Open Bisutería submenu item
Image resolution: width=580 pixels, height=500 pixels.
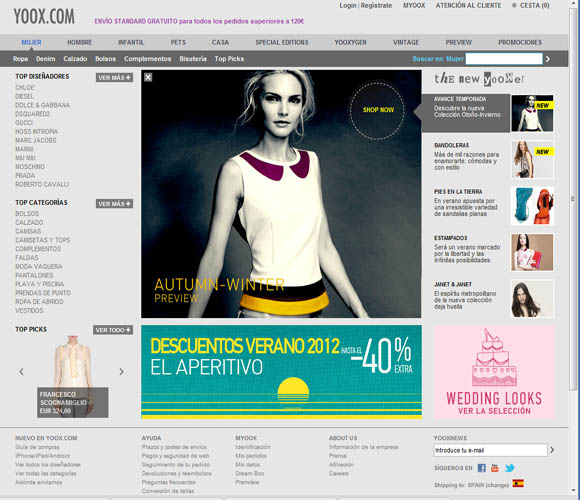click(x=193, y=59)
